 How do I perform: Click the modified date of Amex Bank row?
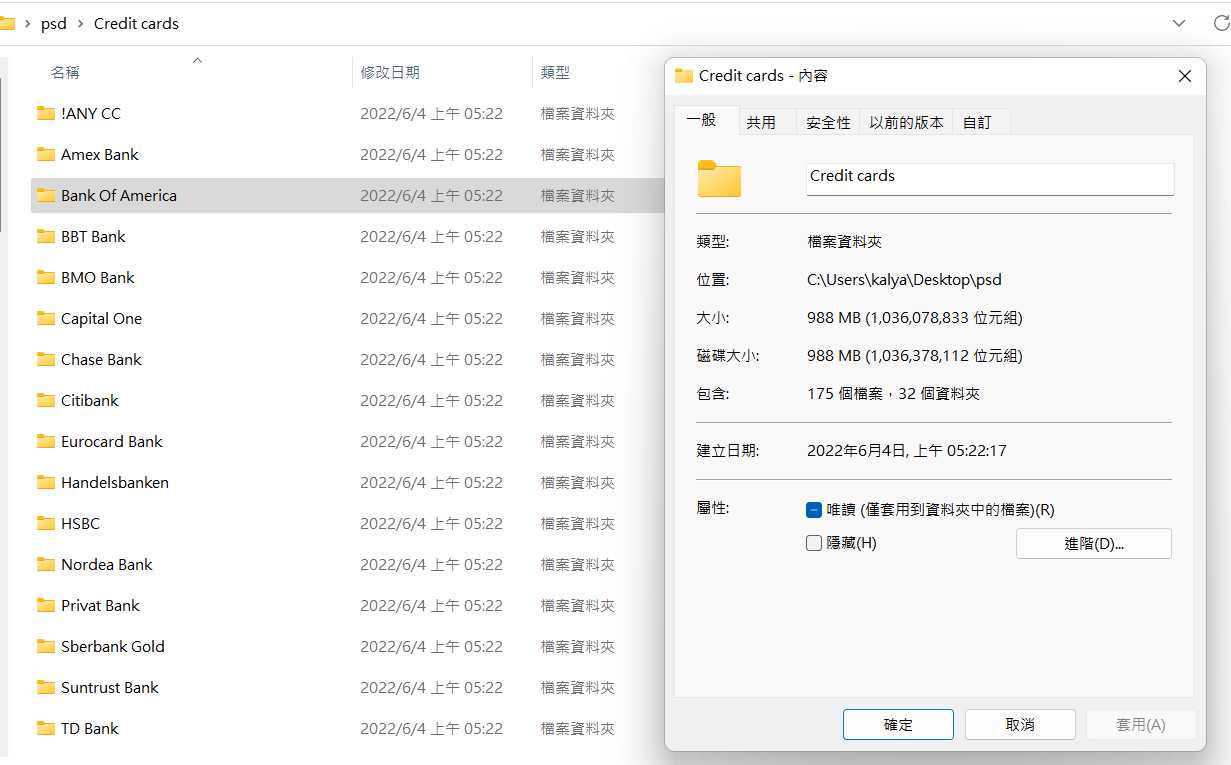pos(431,154)
